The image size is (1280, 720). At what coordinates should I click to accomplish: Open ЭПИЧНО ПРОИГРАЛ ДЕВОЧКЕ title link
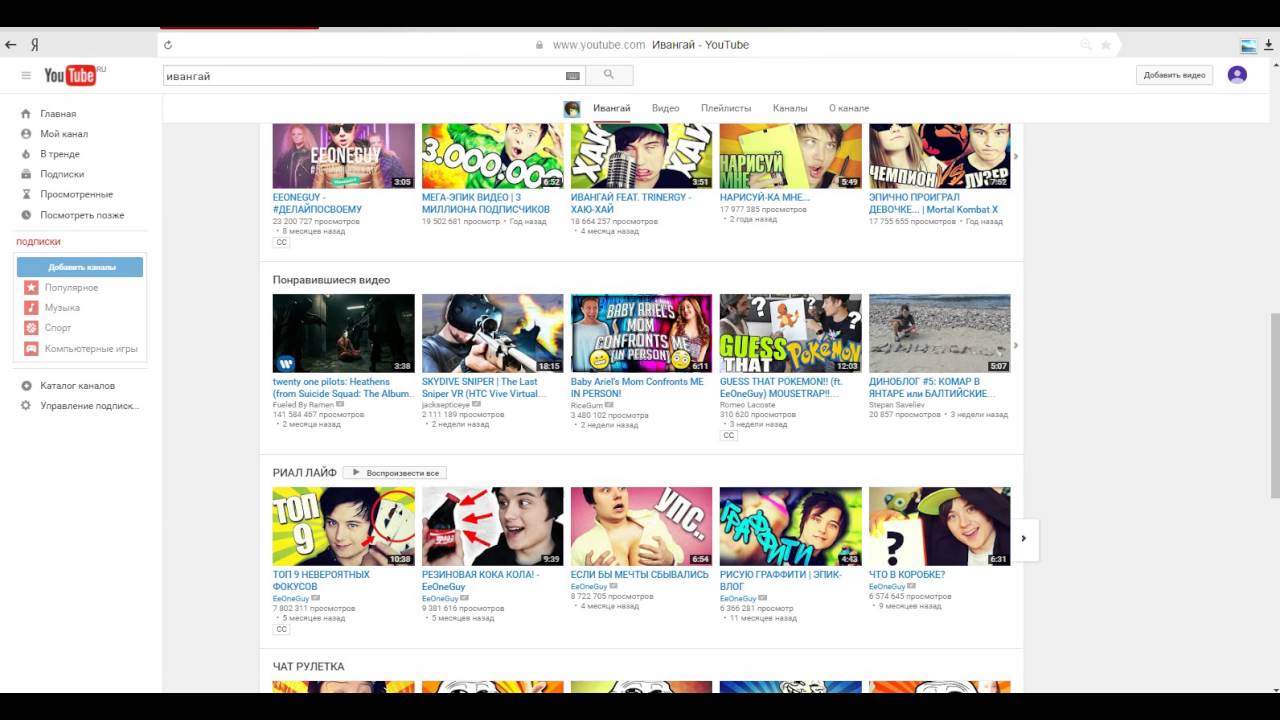(x=933, y=204)
